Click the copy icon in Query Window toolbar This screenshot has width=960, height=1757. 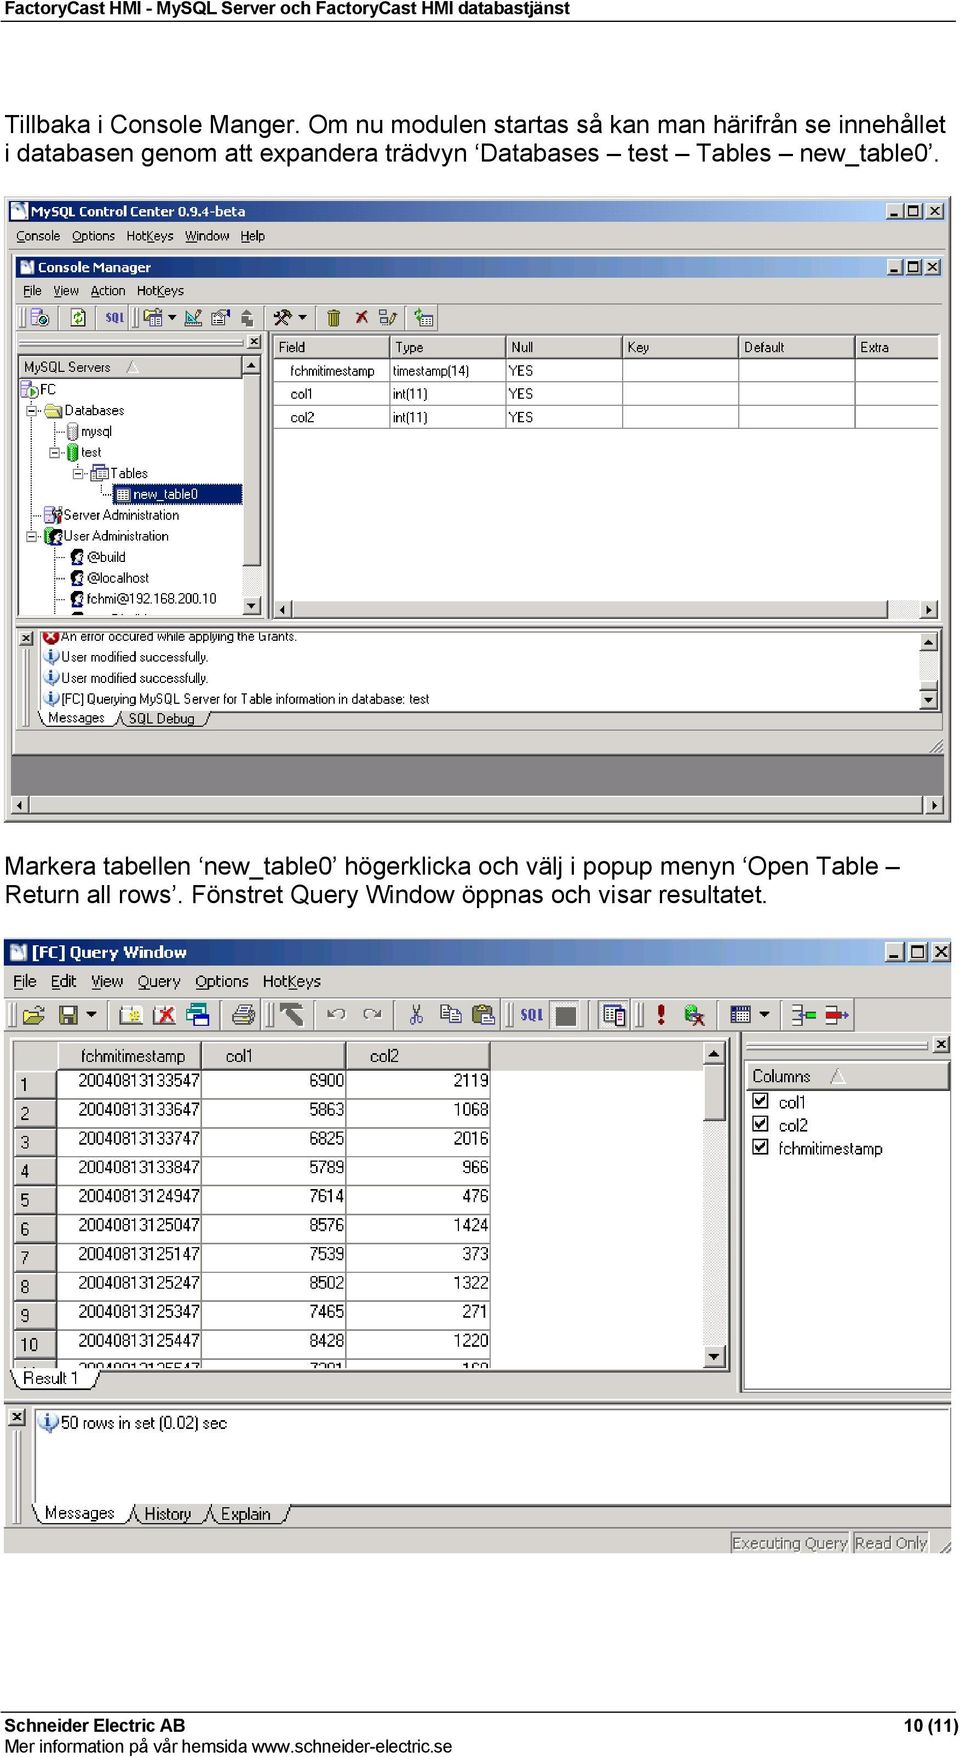tap(451, 1015)
